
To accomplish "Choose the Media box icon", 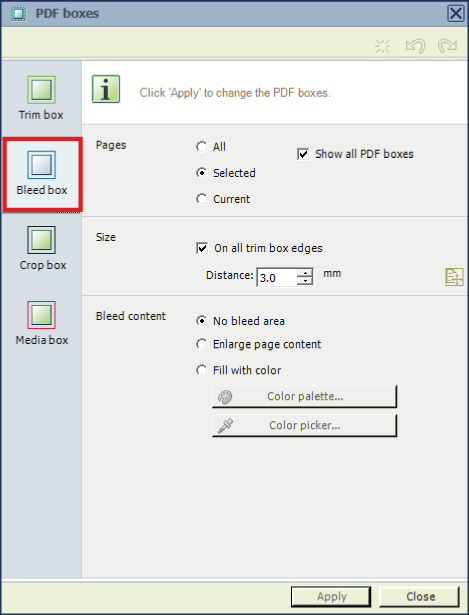I will click(41, 315).
